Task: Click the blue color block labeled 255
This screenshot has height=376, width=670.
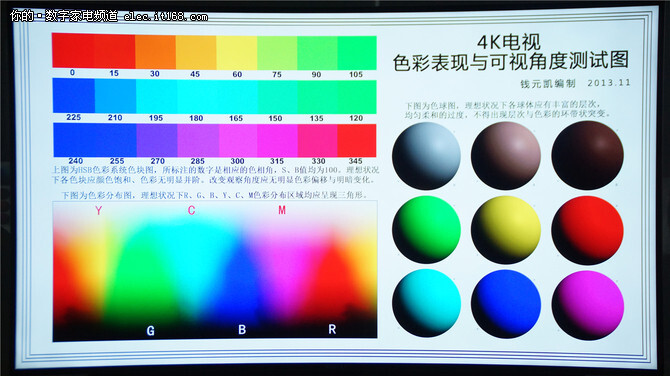Action: [x=116, y=140]
